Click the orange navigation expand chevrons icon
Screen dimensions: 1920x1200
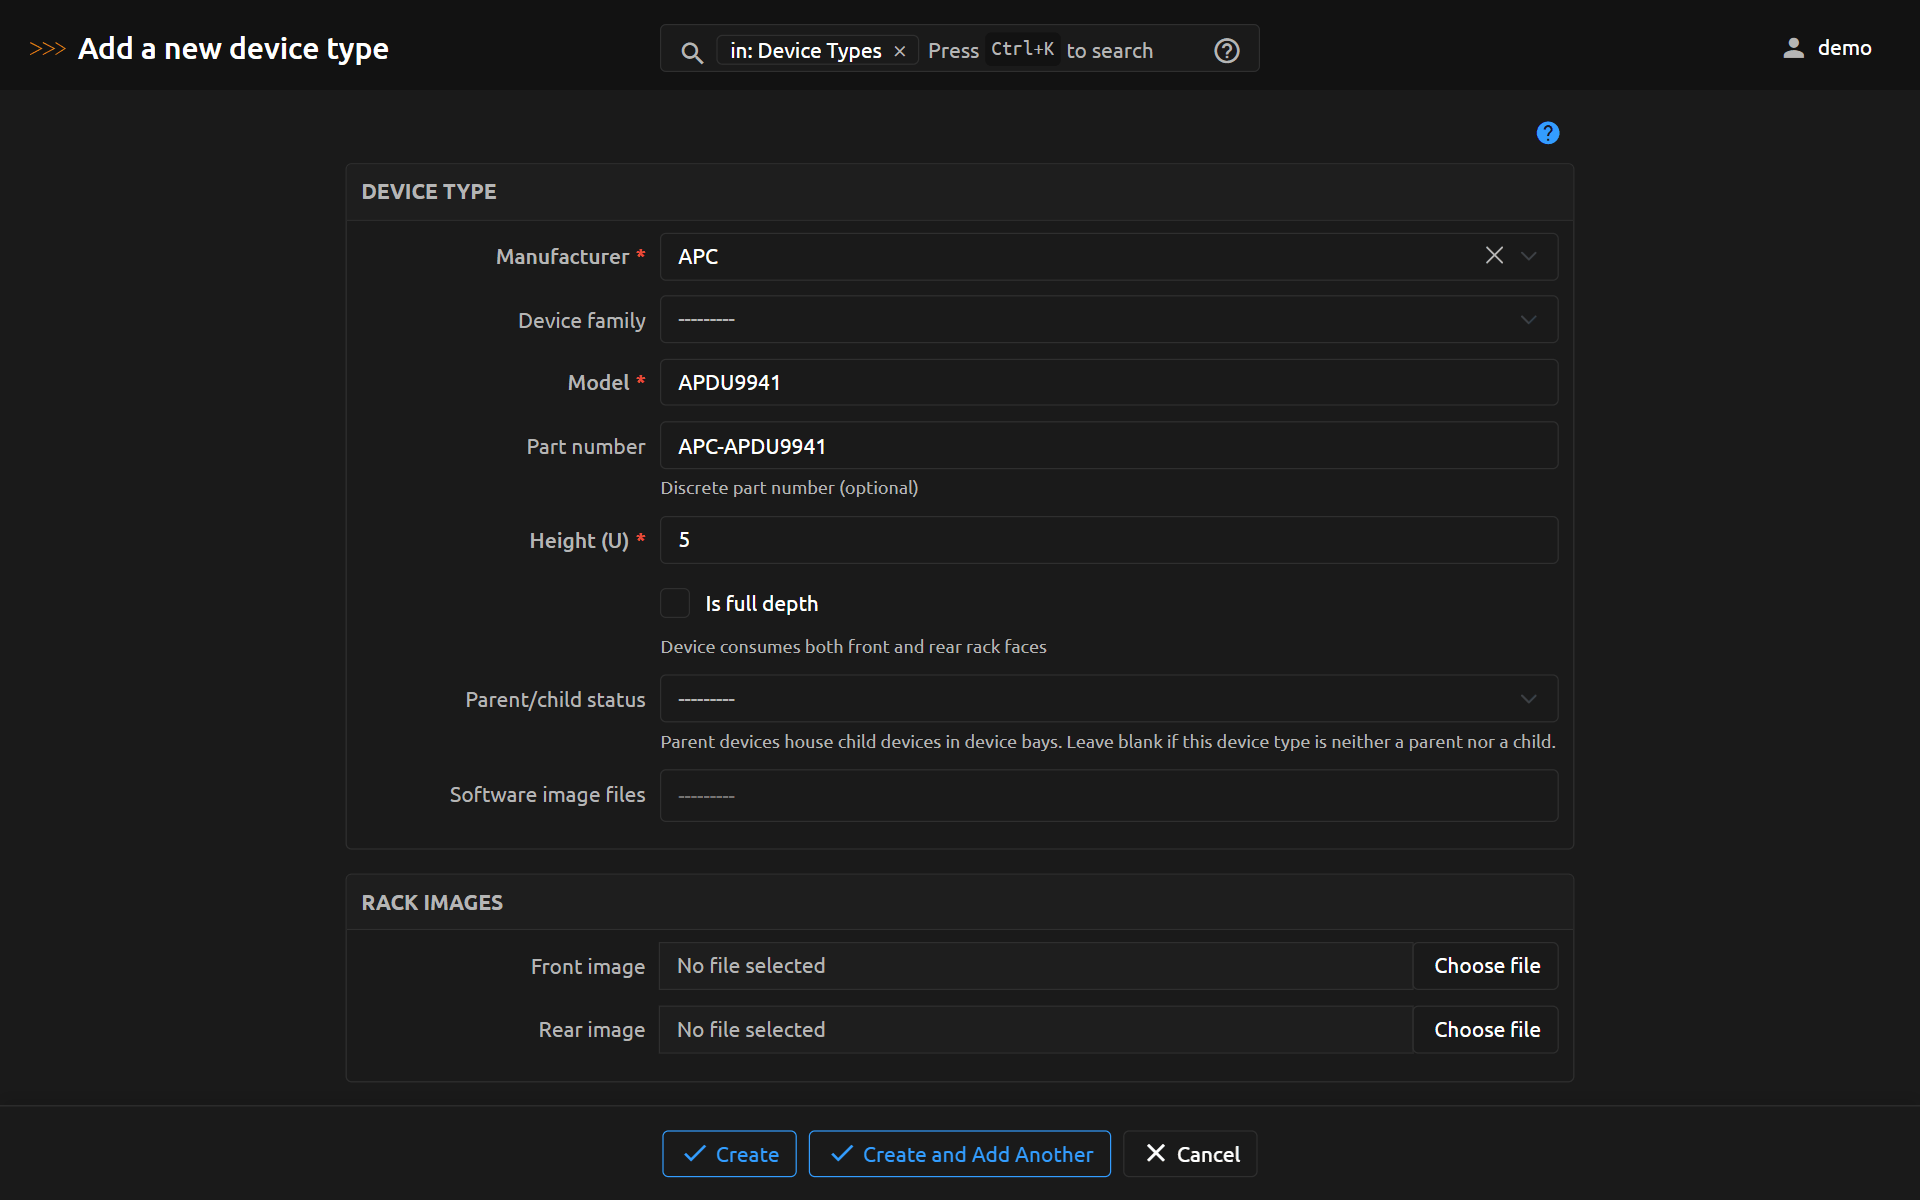tap(46, 48)
